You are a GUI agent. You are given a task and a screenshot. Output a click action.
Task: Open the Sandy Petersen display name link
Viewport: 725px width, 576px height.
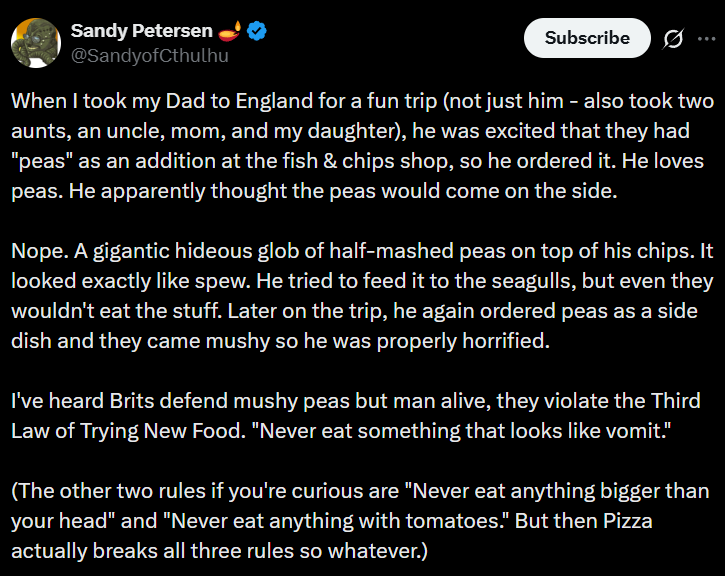141,32
